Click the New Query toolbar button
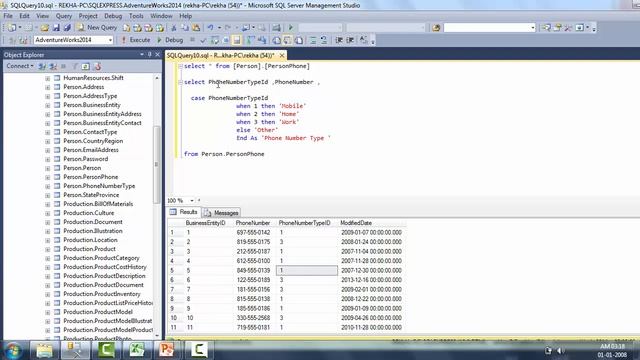Screen dimensions: 640x360 pyautogui.click(x=97, y=27)
